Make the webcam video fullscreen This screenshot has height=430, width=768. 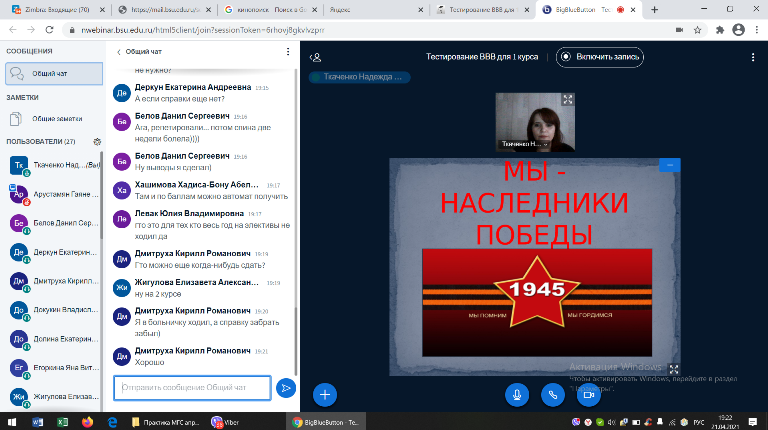[x=568, y=99]
